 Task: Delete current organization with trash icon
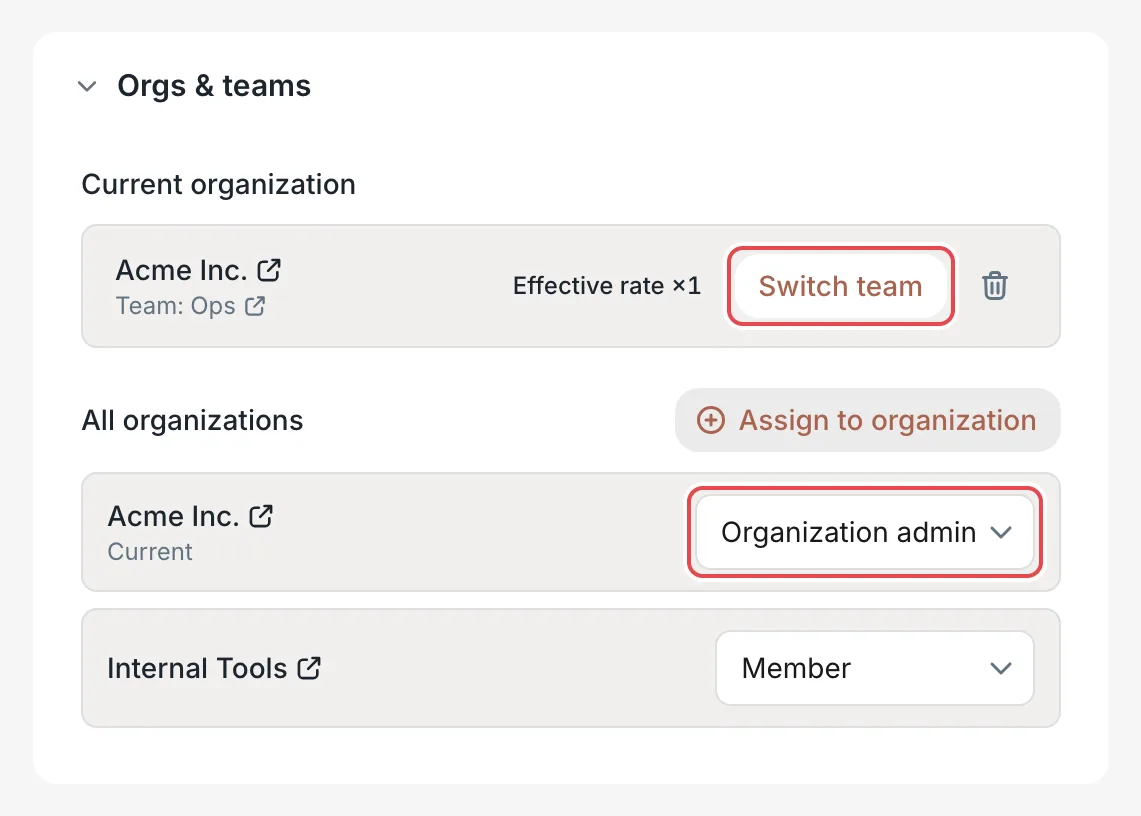[x=995, y=286]
